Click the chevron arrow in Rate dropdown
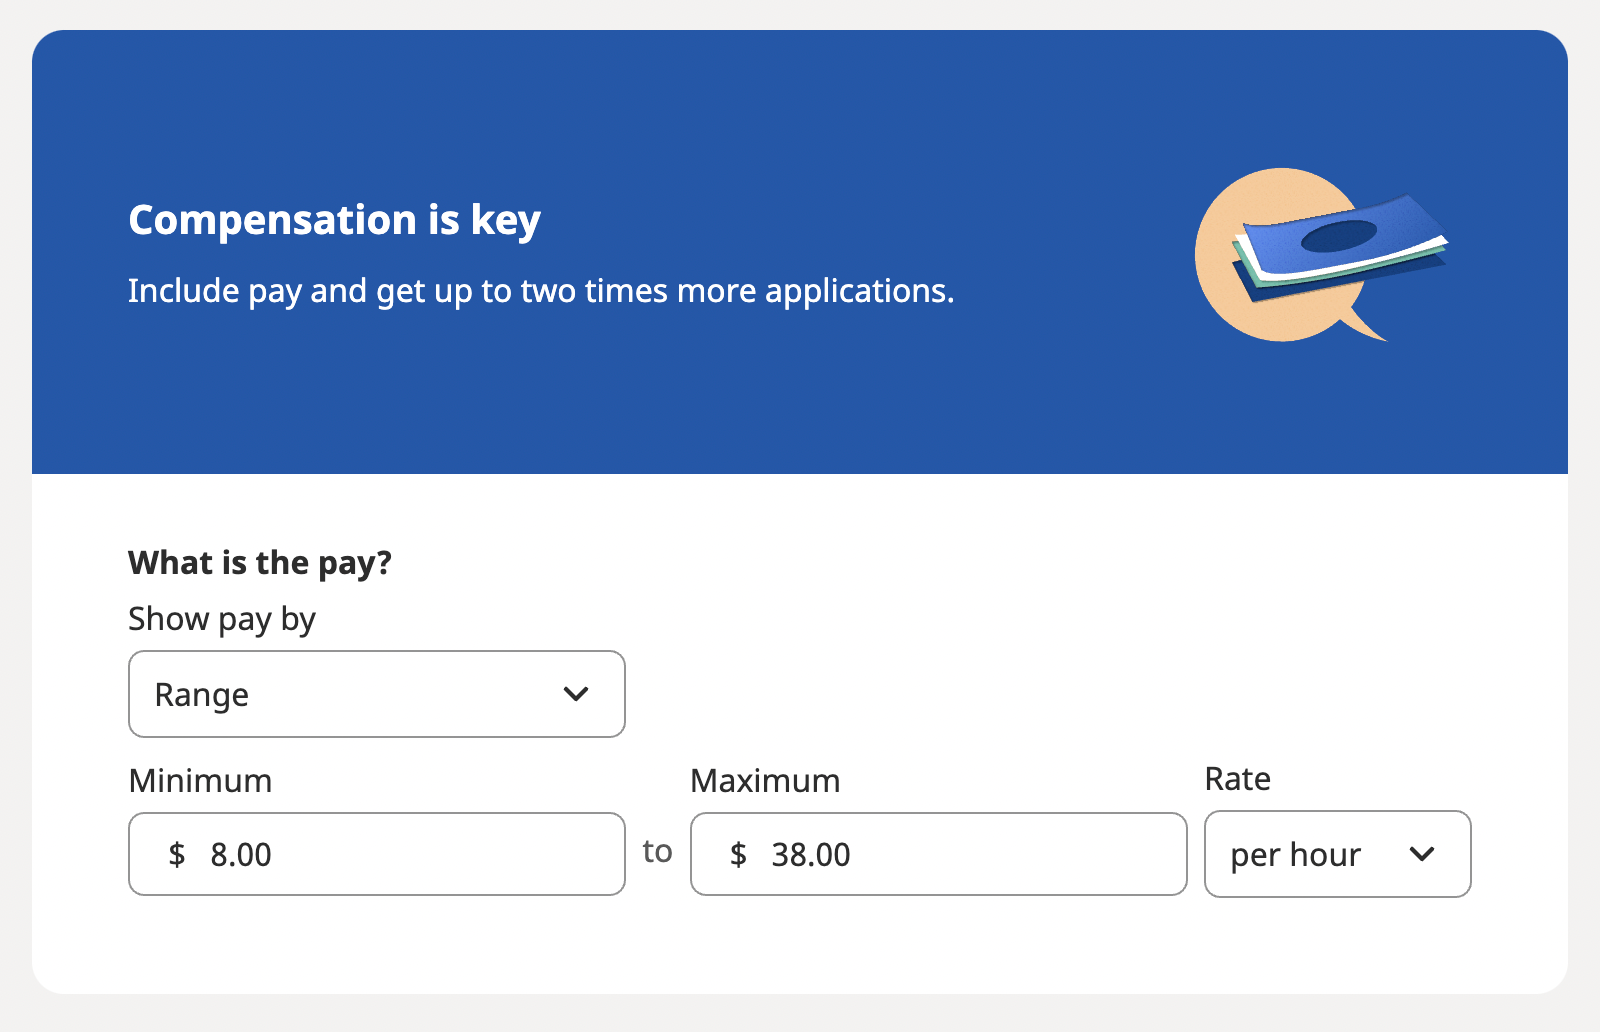 pos(1422,854)
